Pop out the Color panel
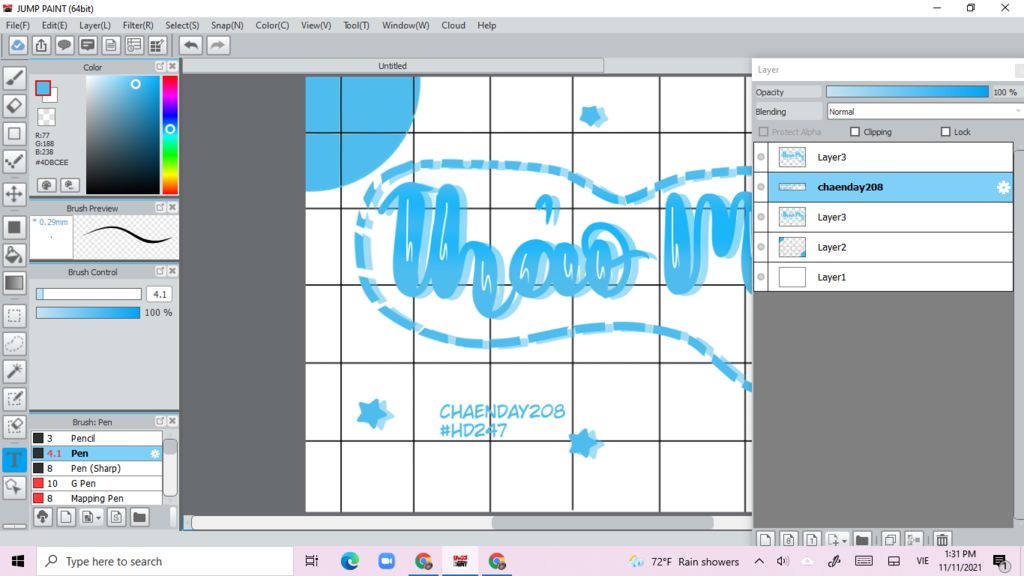Viewport: 1024px width, 576px height. [160, 67]
